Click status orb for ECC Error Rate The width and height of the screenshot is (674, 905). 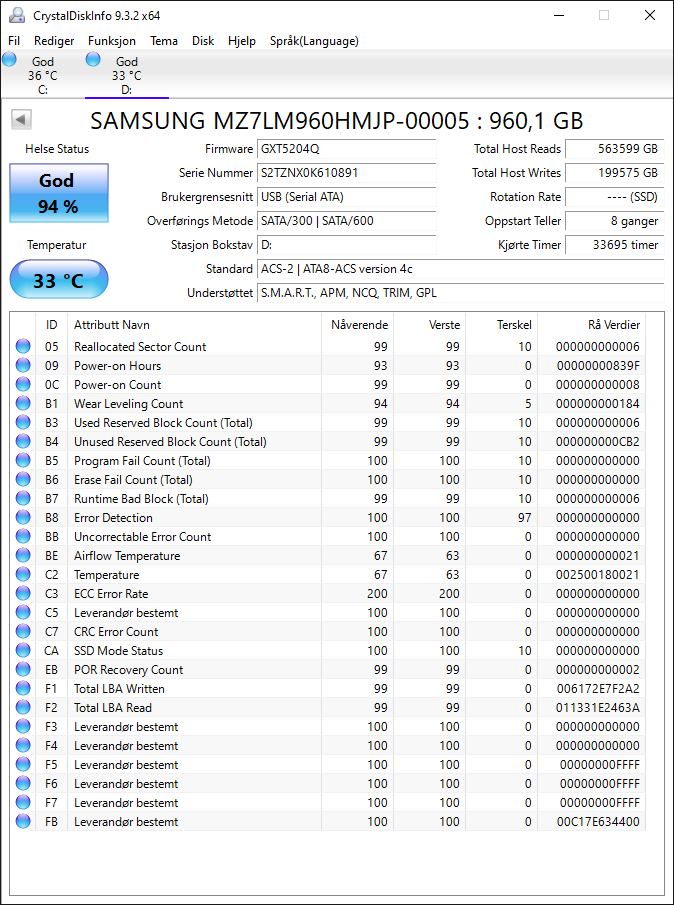pyautogui.click(x=23, y=594)
